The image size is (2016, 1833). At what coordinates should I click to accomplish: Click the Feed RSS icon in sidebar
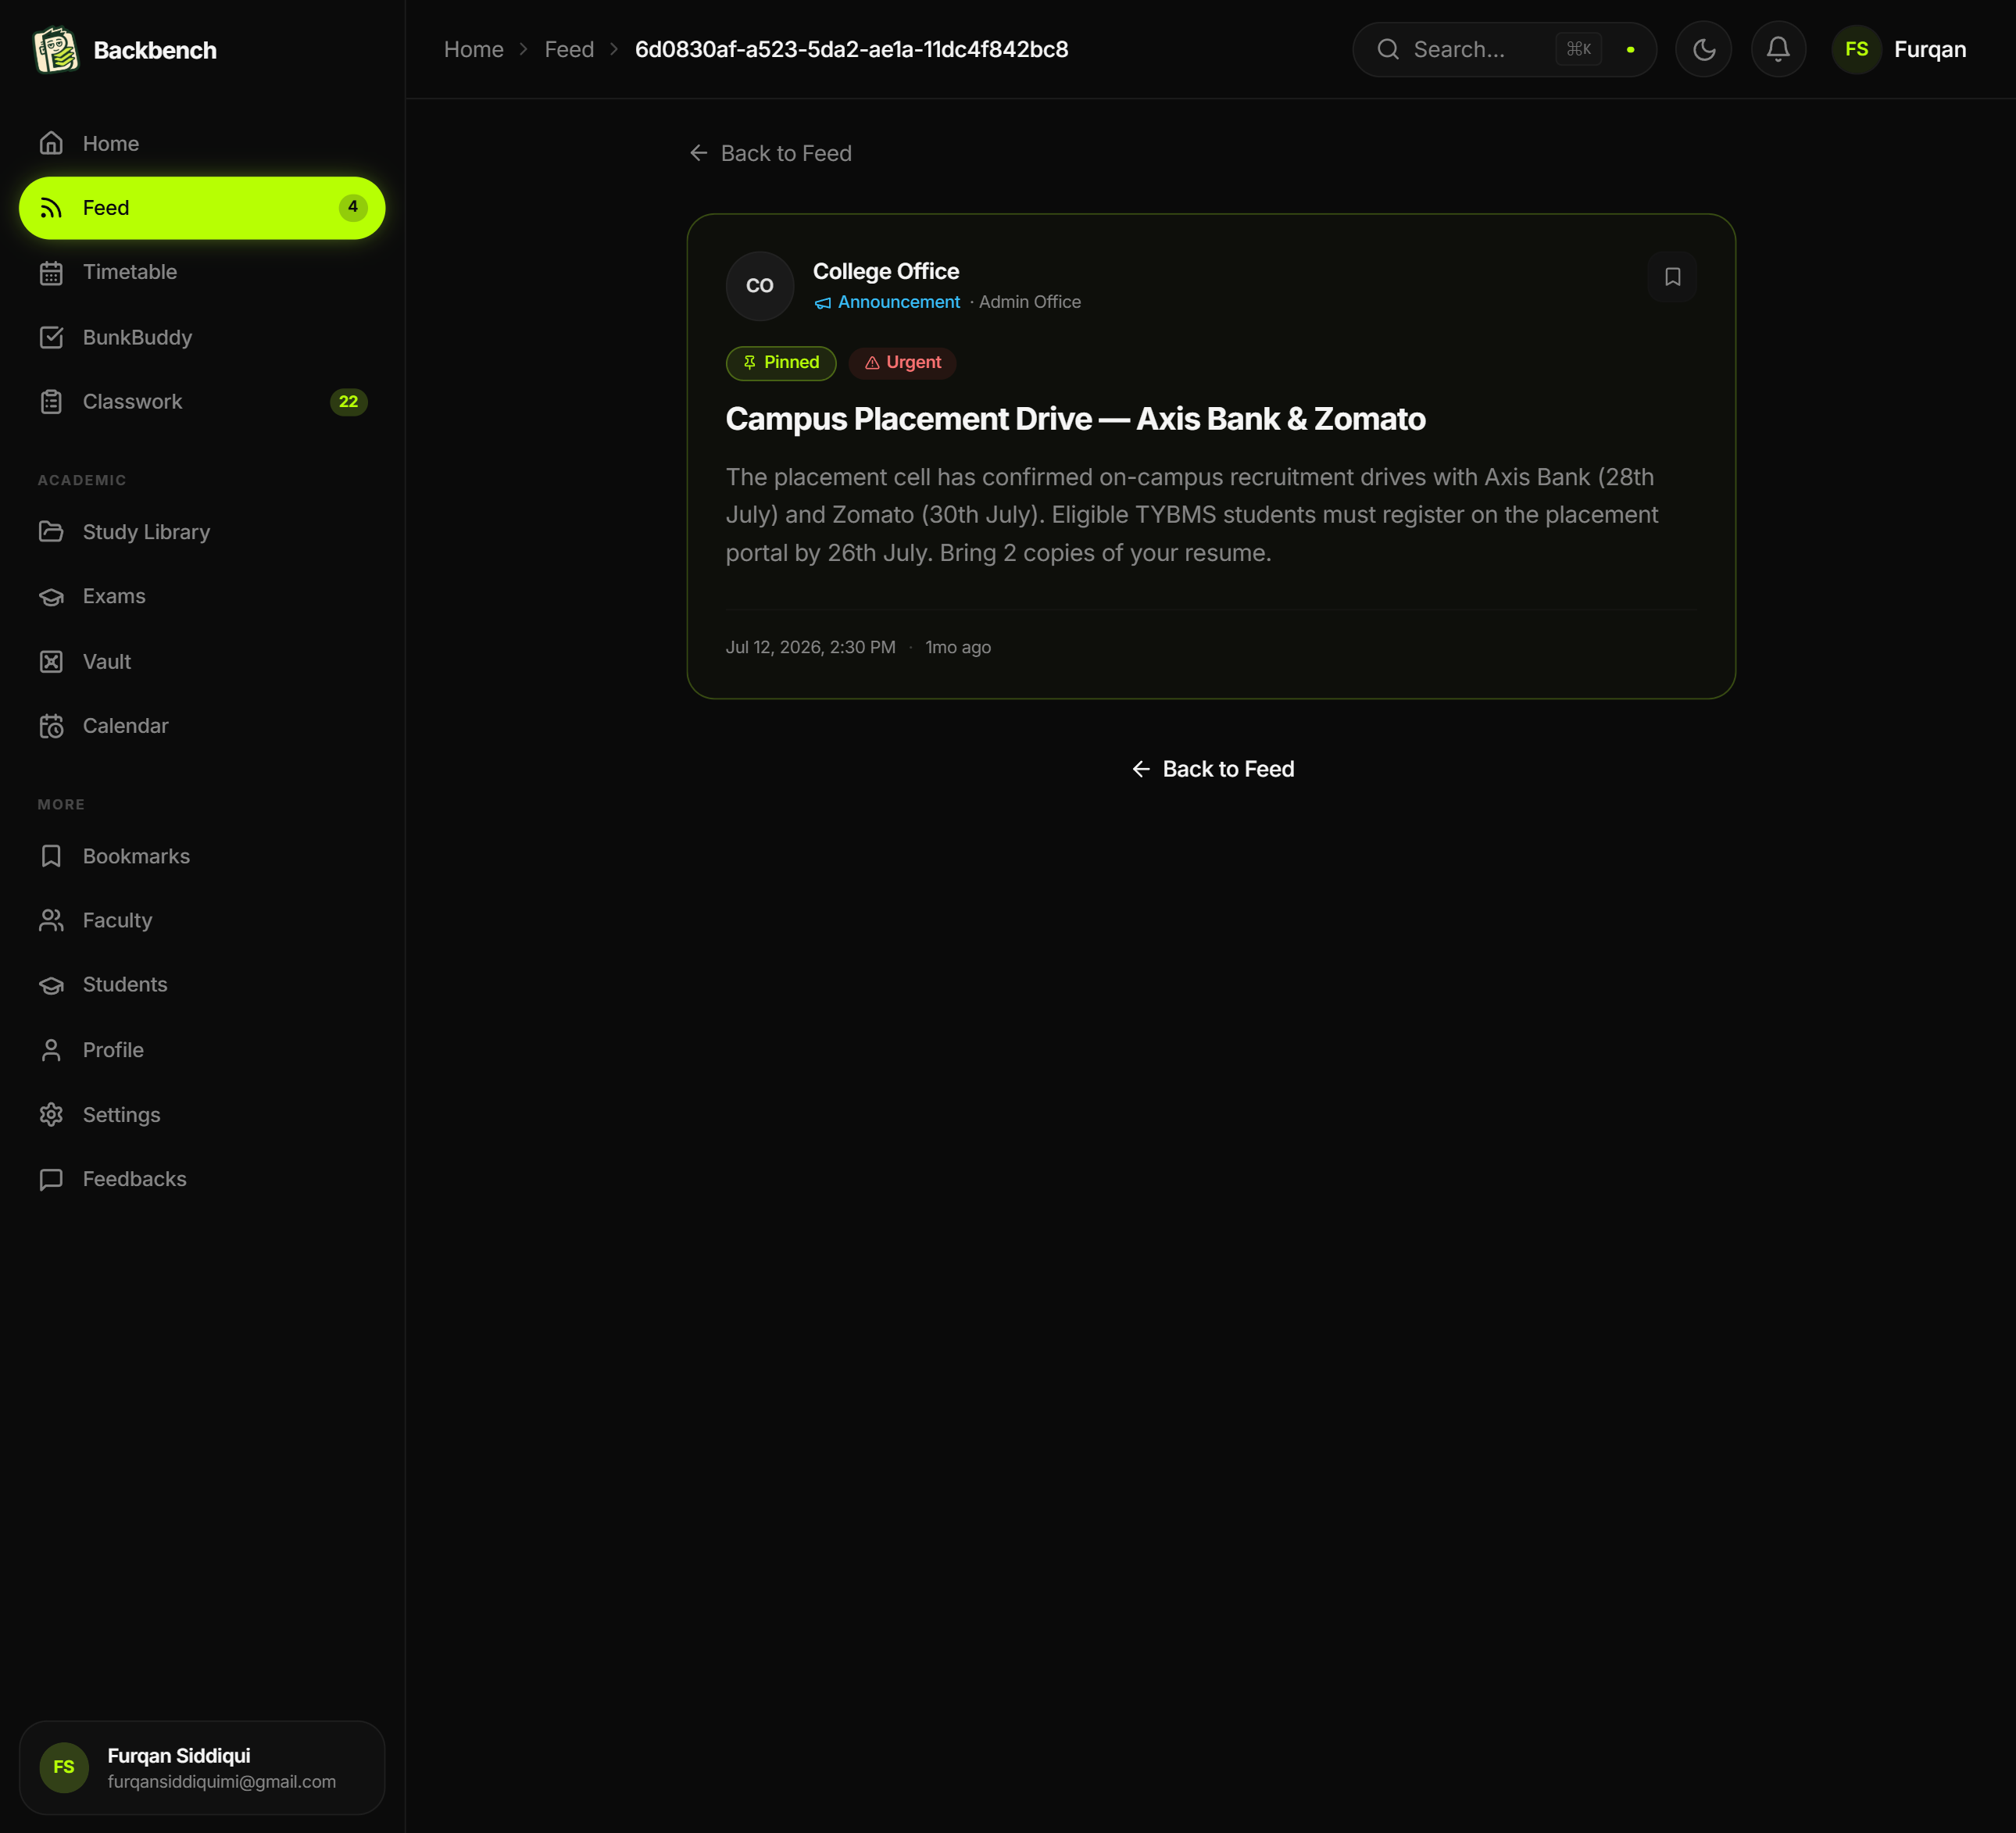(51, 208)
